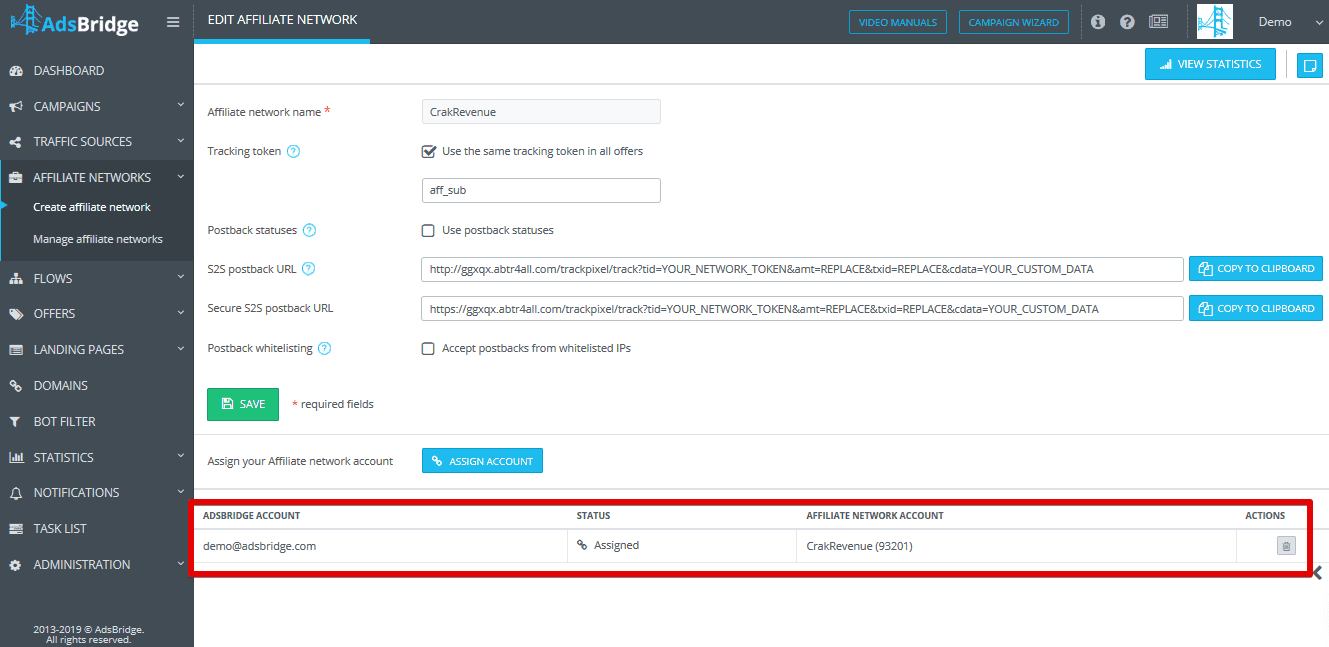The width and height of the screenshot is (1329, 647).
Task: Click the green Save button
Action: 243,404
